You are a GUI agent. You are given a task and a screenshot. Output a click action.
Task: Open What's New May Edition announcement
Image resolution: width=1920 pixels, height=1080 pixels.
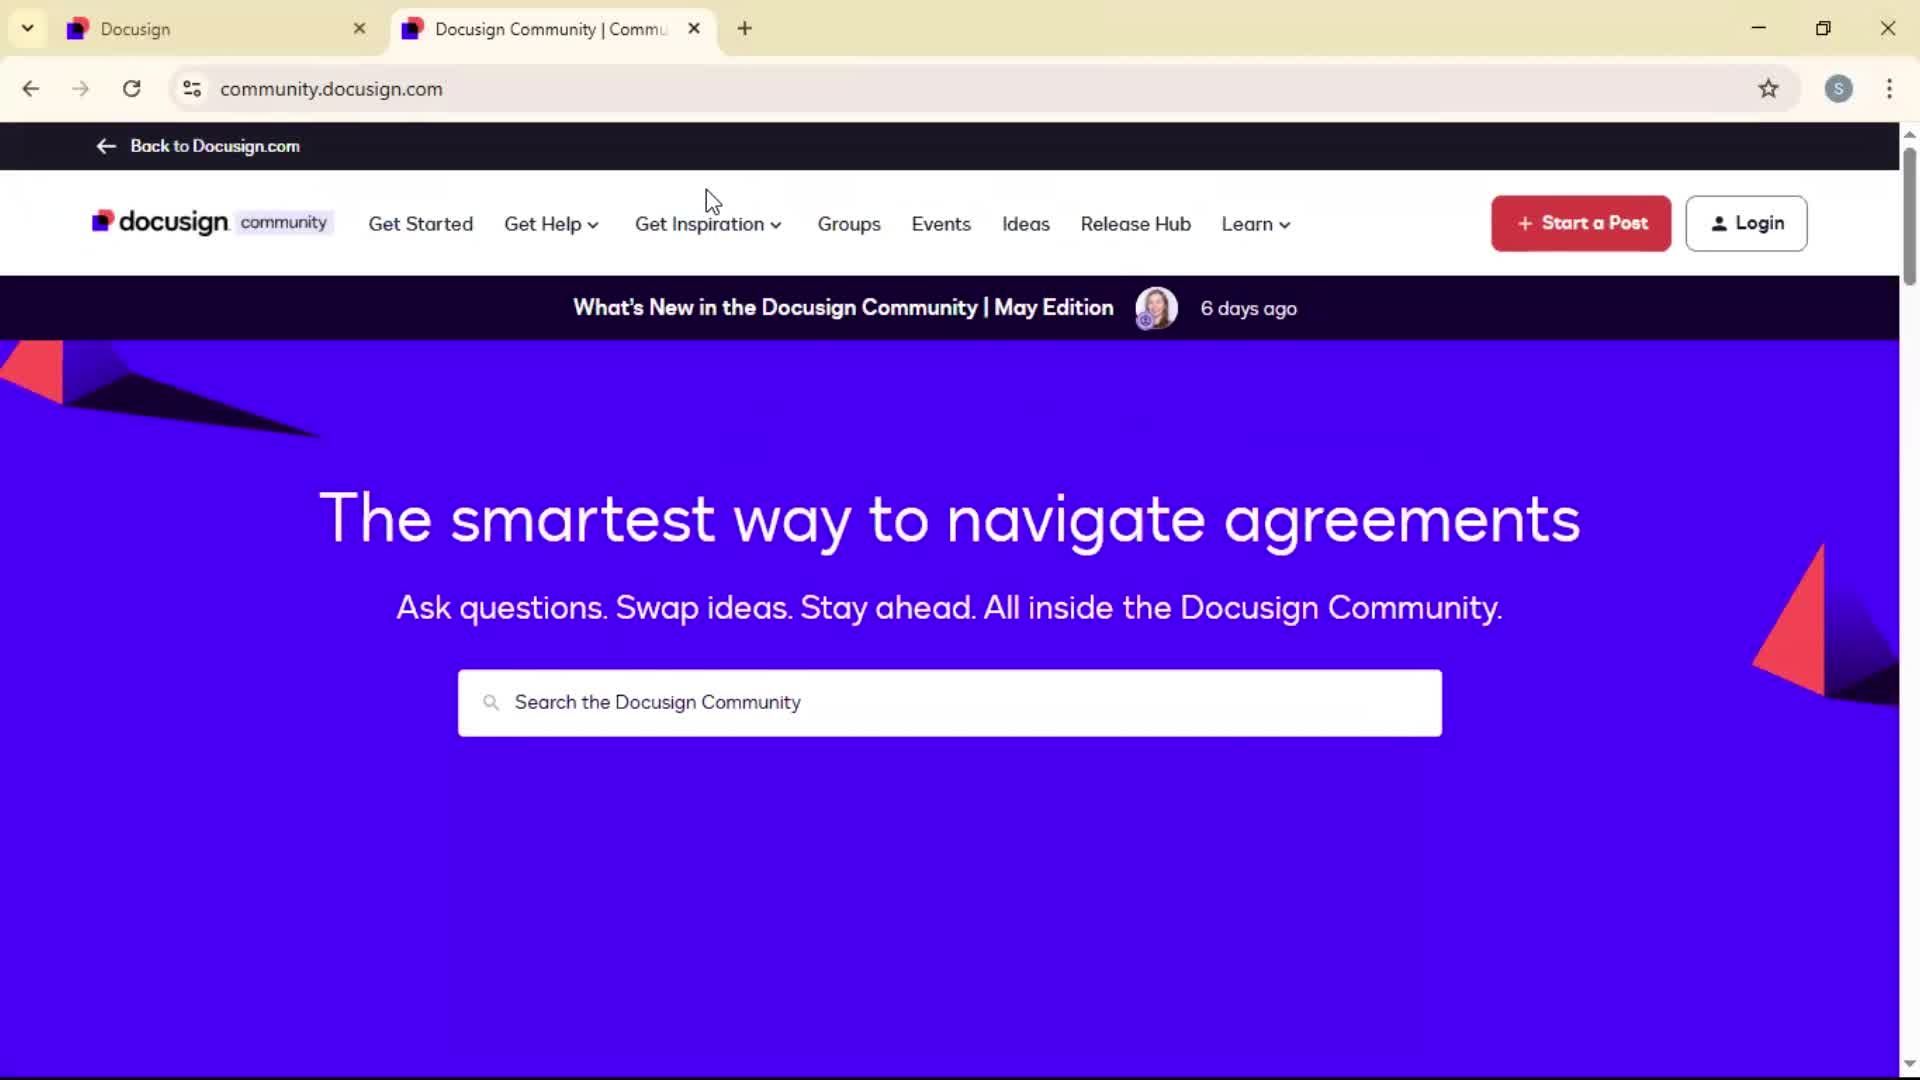[843, 308]
